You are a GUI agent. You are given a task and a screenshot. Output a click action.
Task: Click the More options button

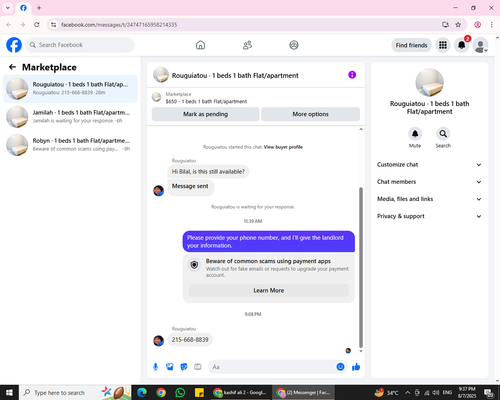pyautogui.click(x=310, y=114)
